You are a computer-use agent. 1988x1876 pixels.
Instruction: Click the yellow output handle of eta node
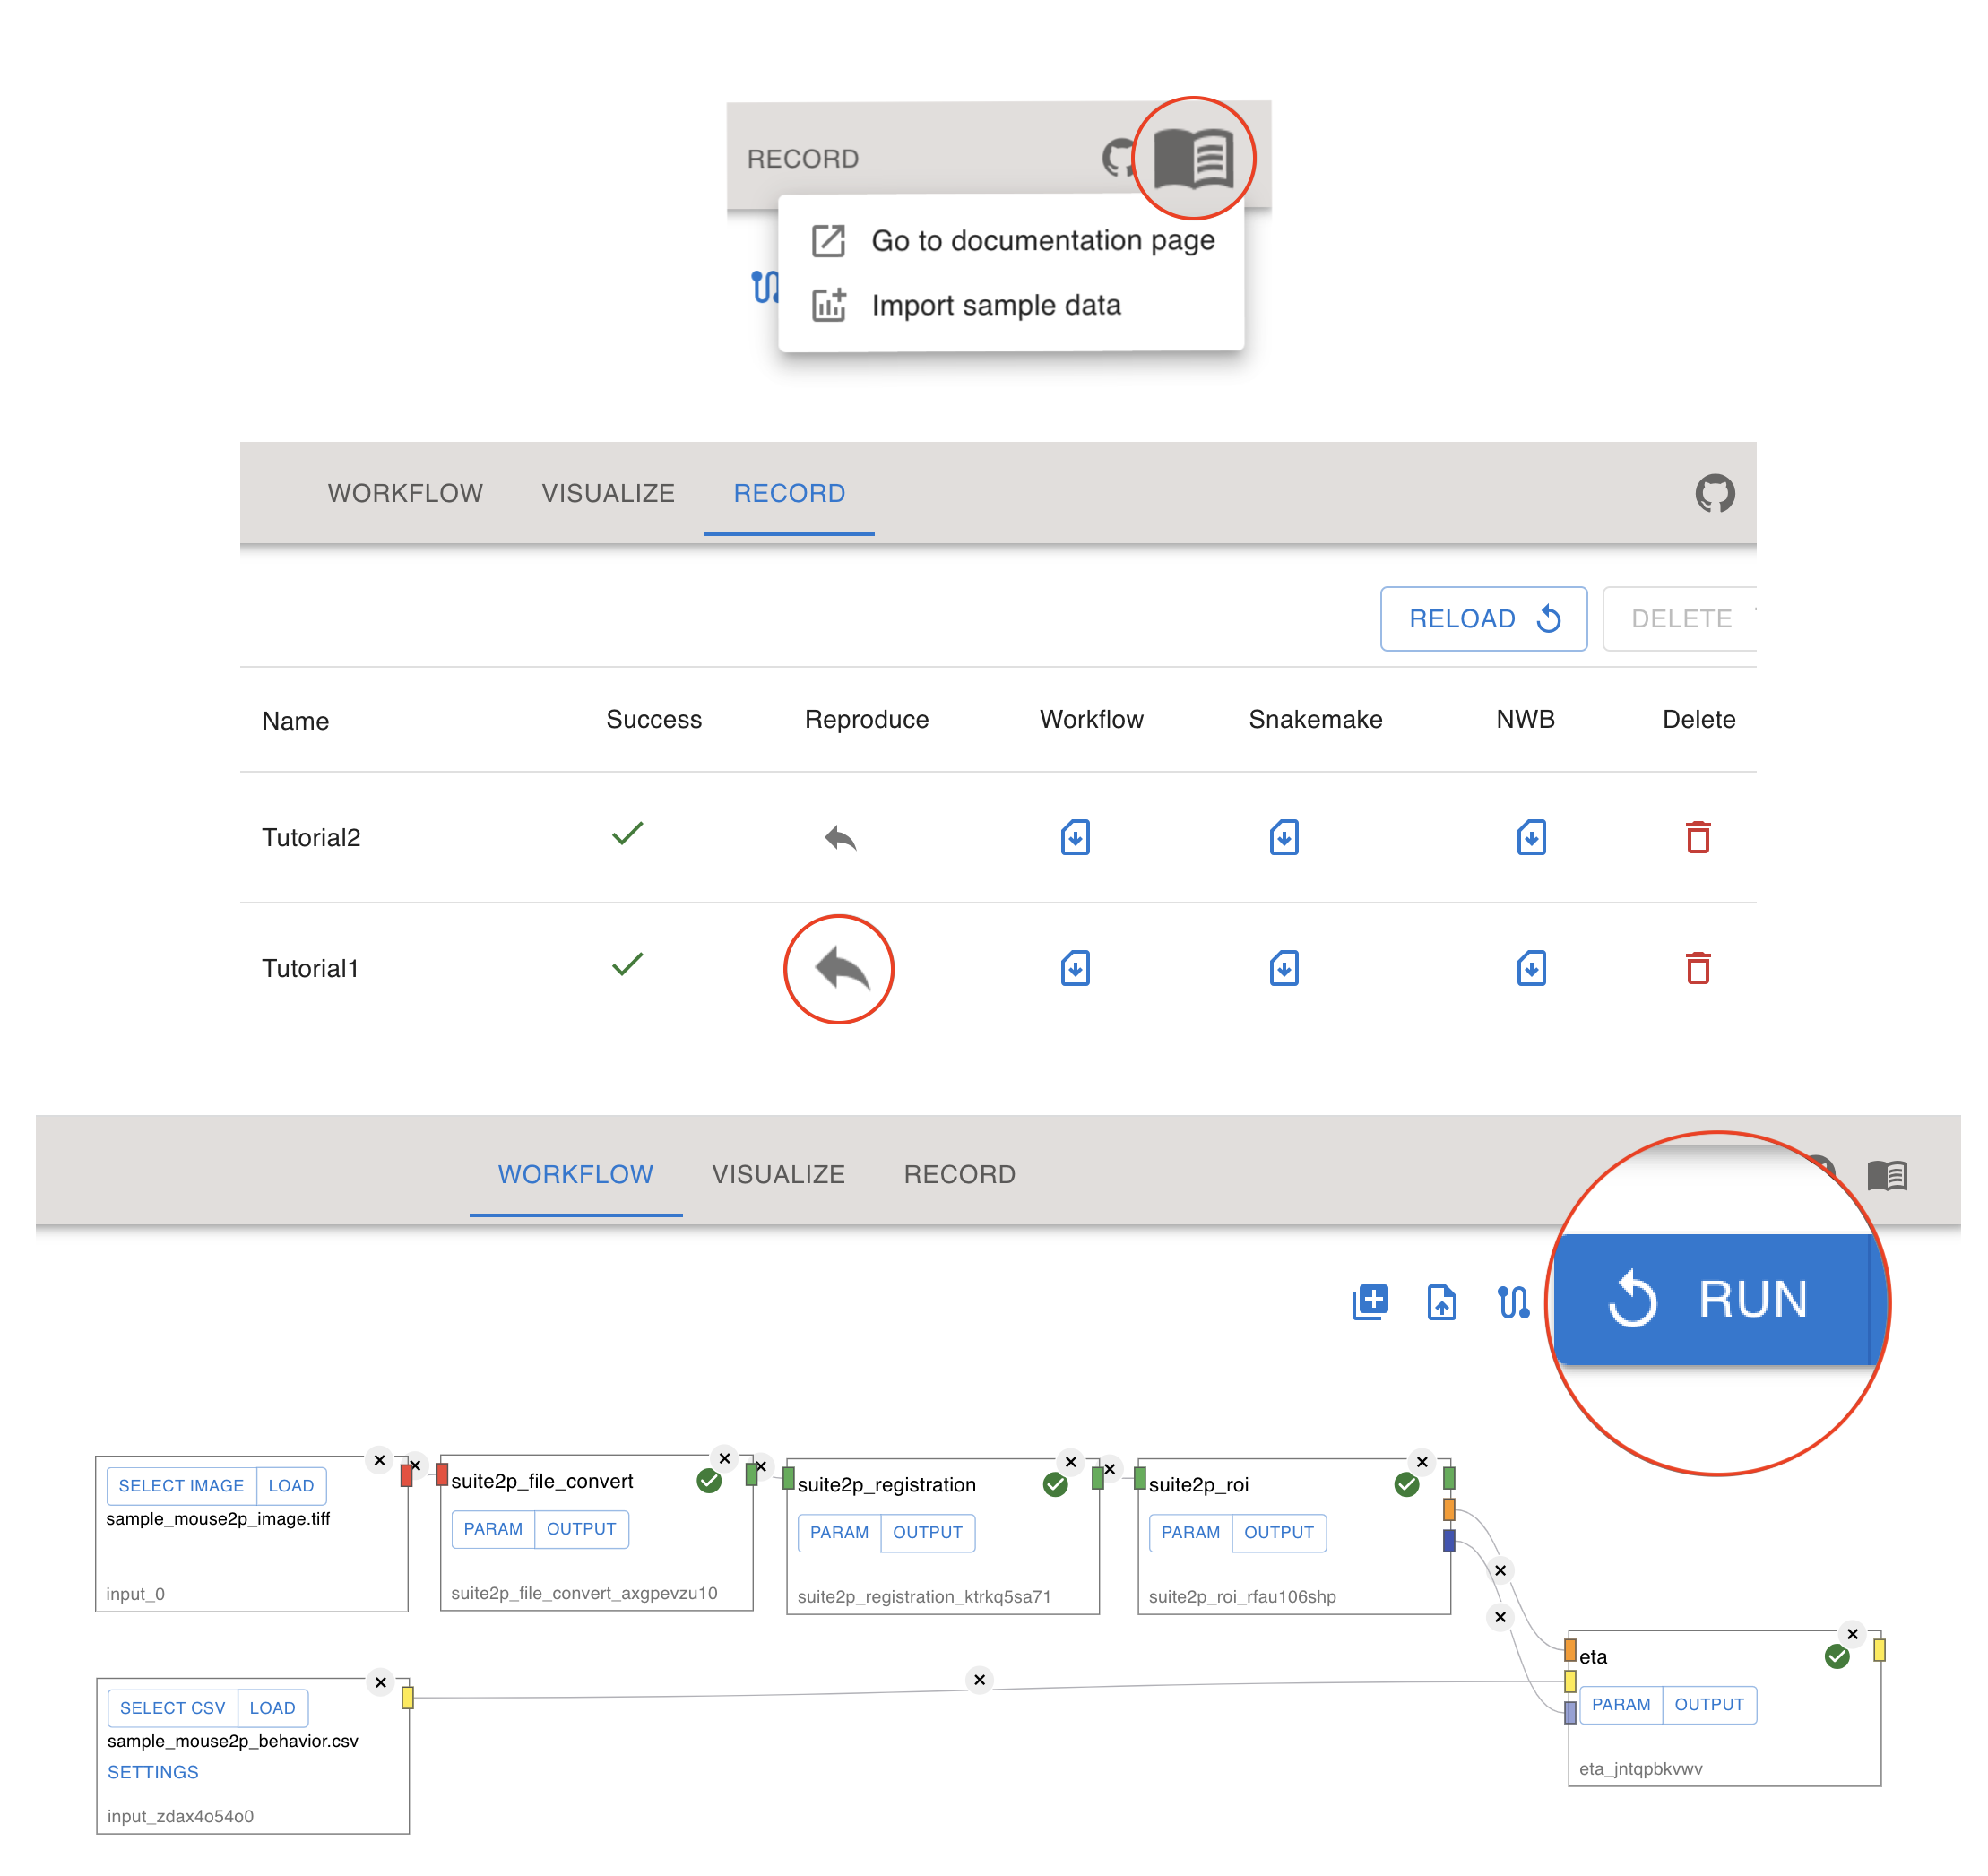1879,1650
